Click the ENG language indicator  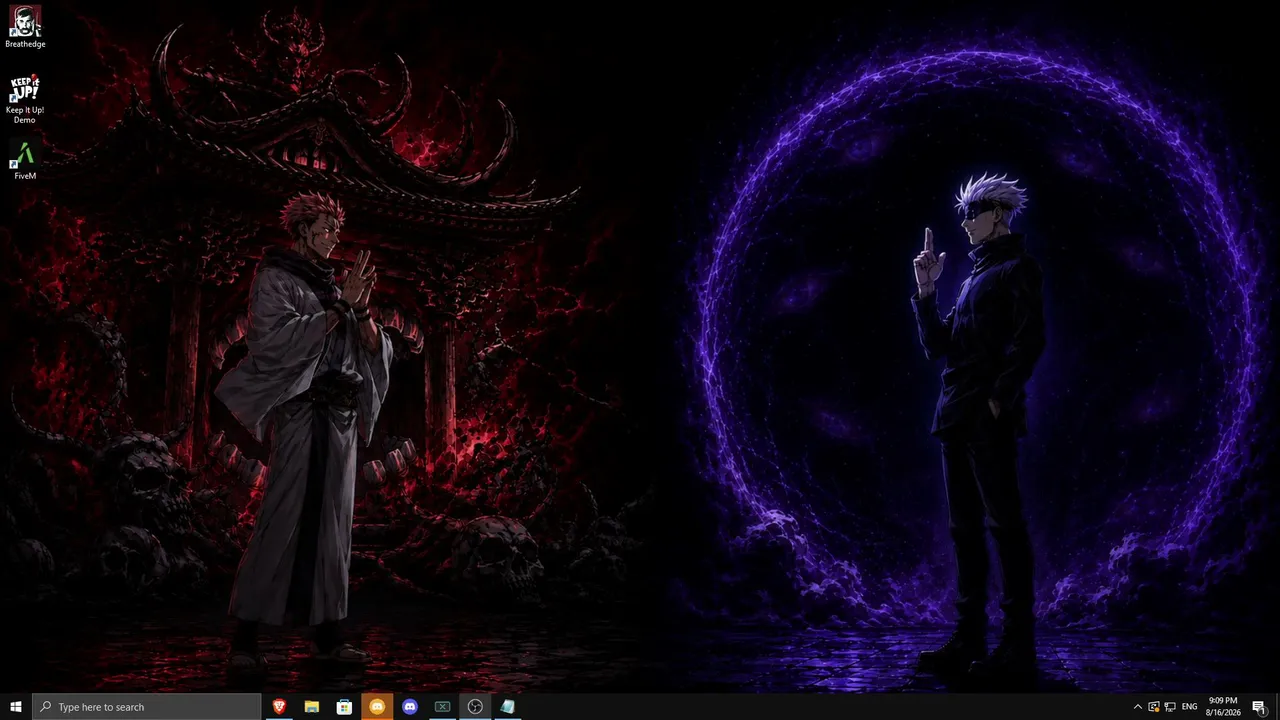click(1190, 707)
